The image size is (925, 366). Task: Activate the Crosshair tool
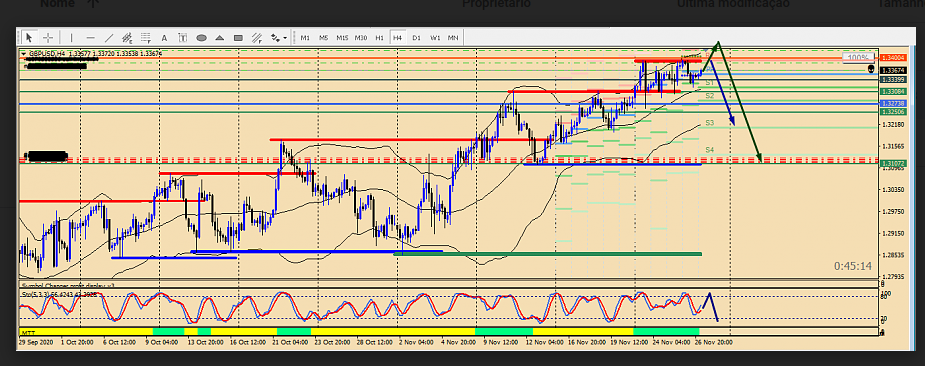tap(48, 38)
